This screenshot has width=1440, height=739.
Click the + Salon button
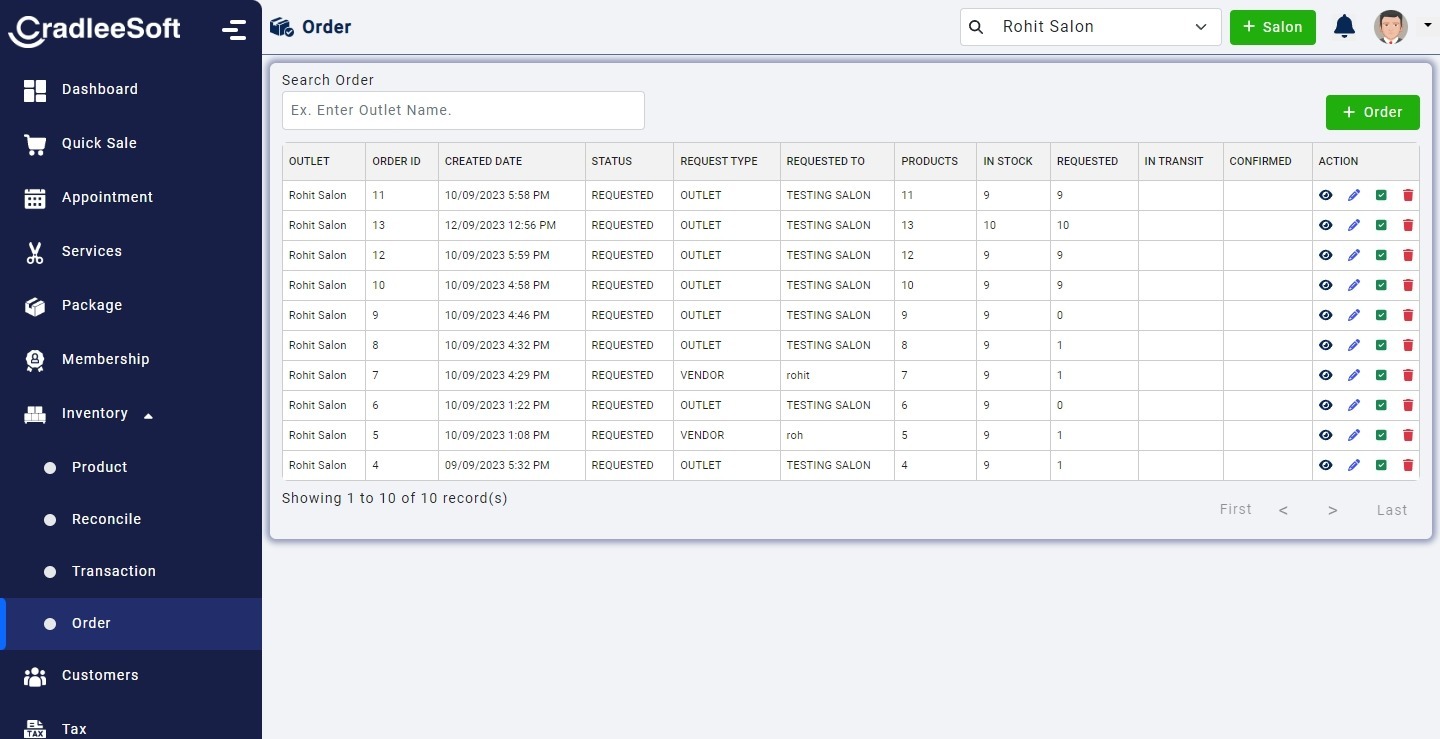click(x=1272, y=27)
